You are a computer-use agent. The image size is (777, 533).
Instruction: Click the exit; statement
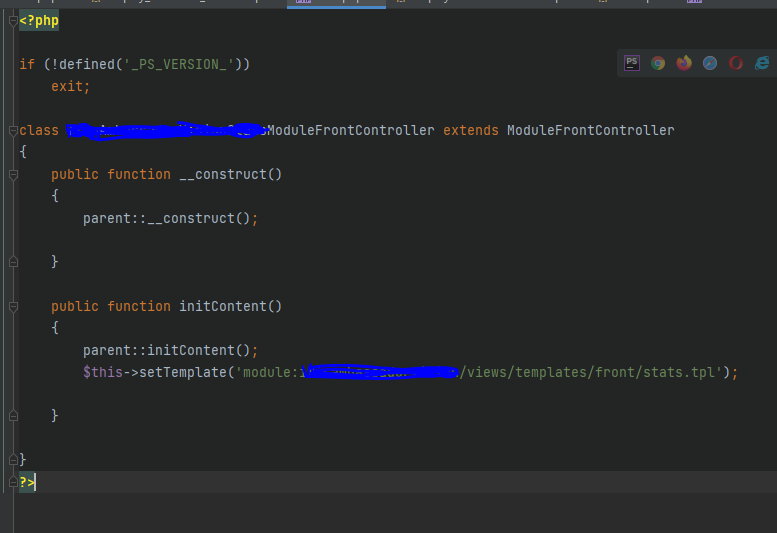coord(70,86)
